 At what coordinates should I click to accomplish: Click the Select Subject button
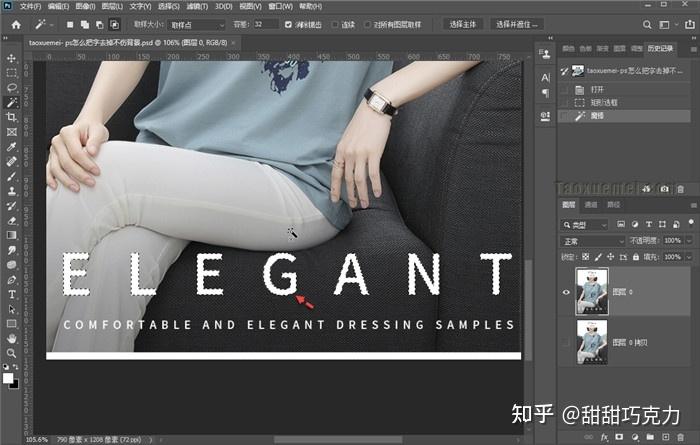point(462,25)
